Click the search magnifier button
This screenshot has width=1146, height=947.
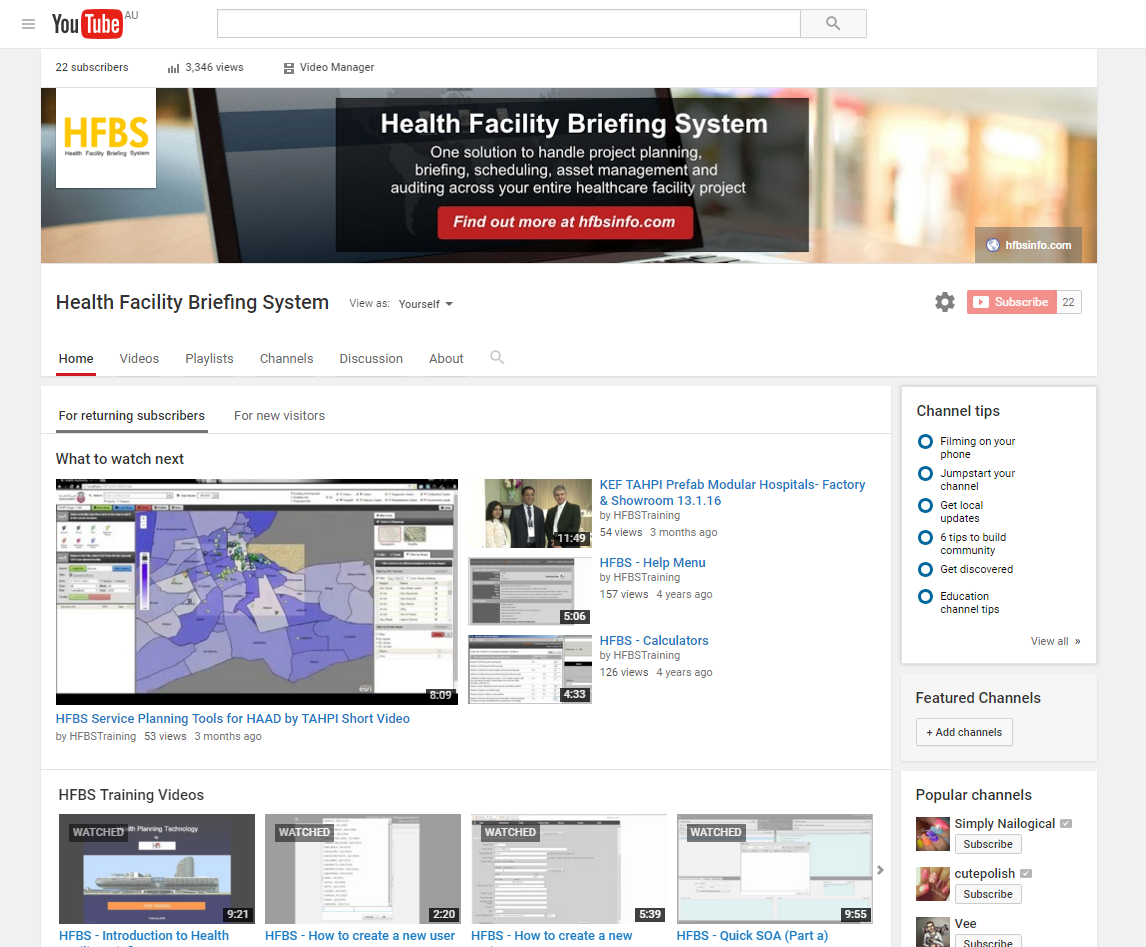(833, 23)
